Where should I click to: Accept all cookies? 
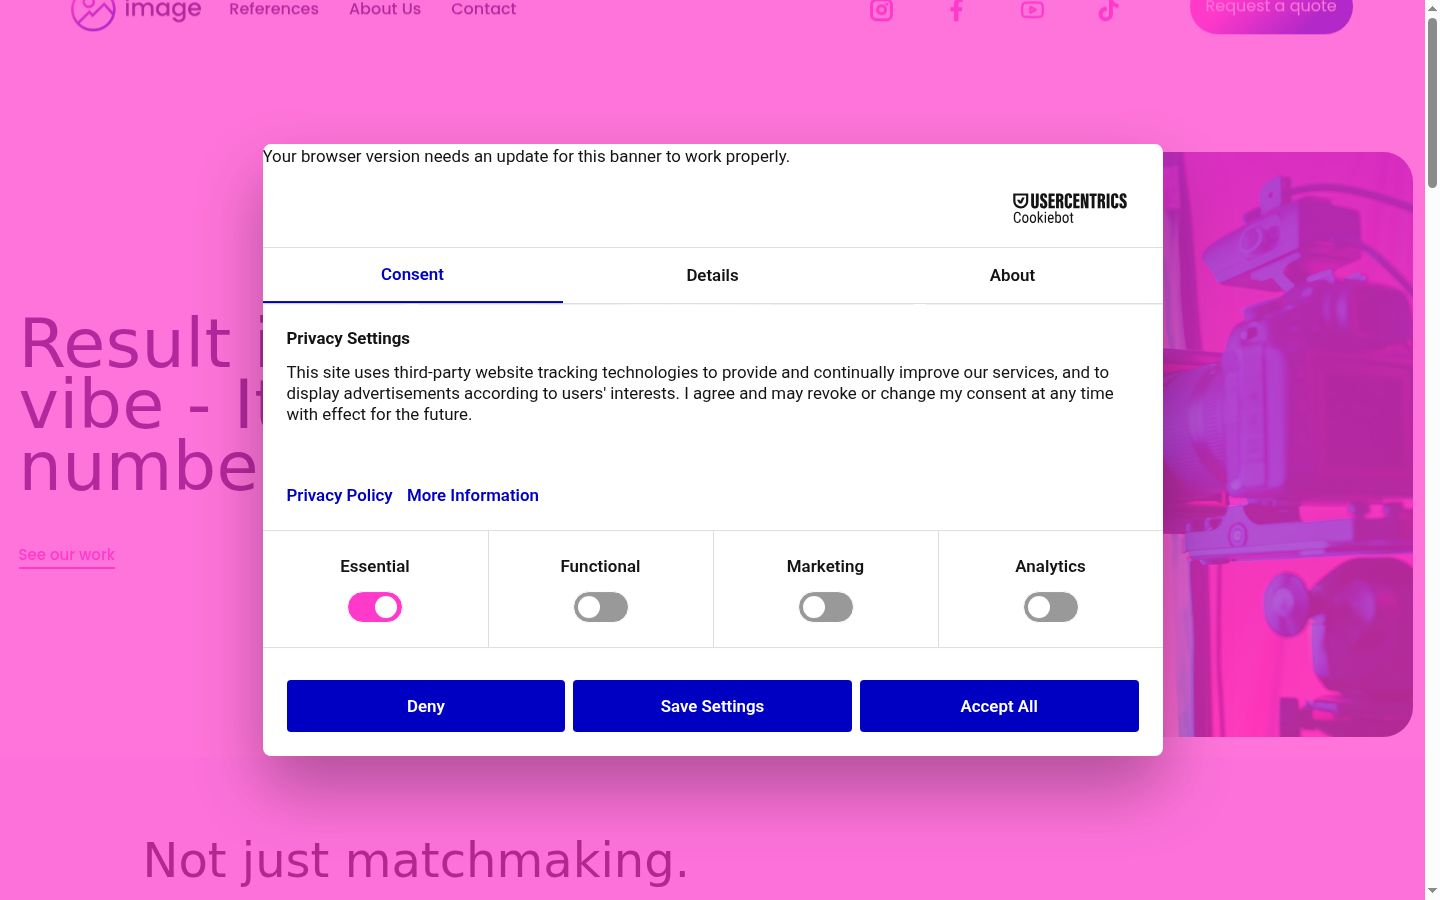click(999, 706)
